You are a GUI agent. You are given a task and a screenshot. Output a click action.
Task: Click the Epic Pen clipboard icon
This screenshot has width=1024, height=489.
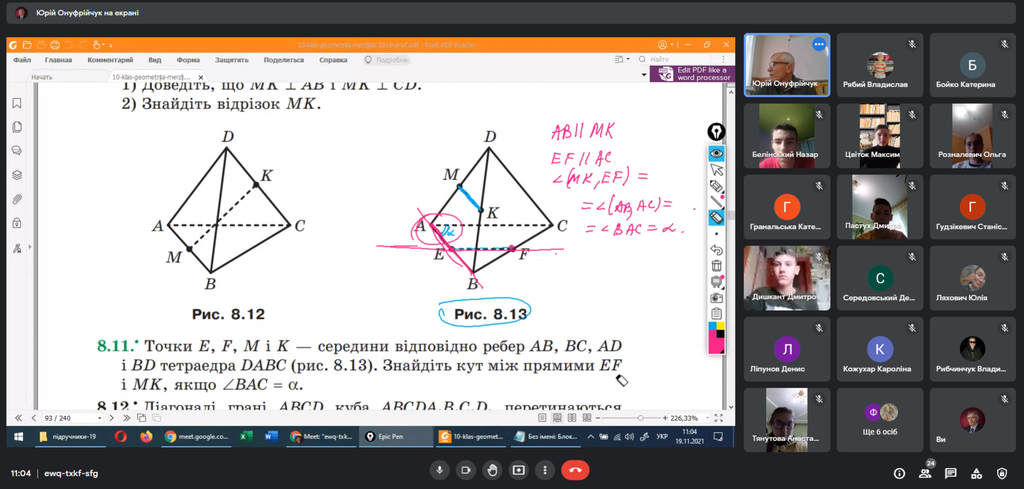716,313
